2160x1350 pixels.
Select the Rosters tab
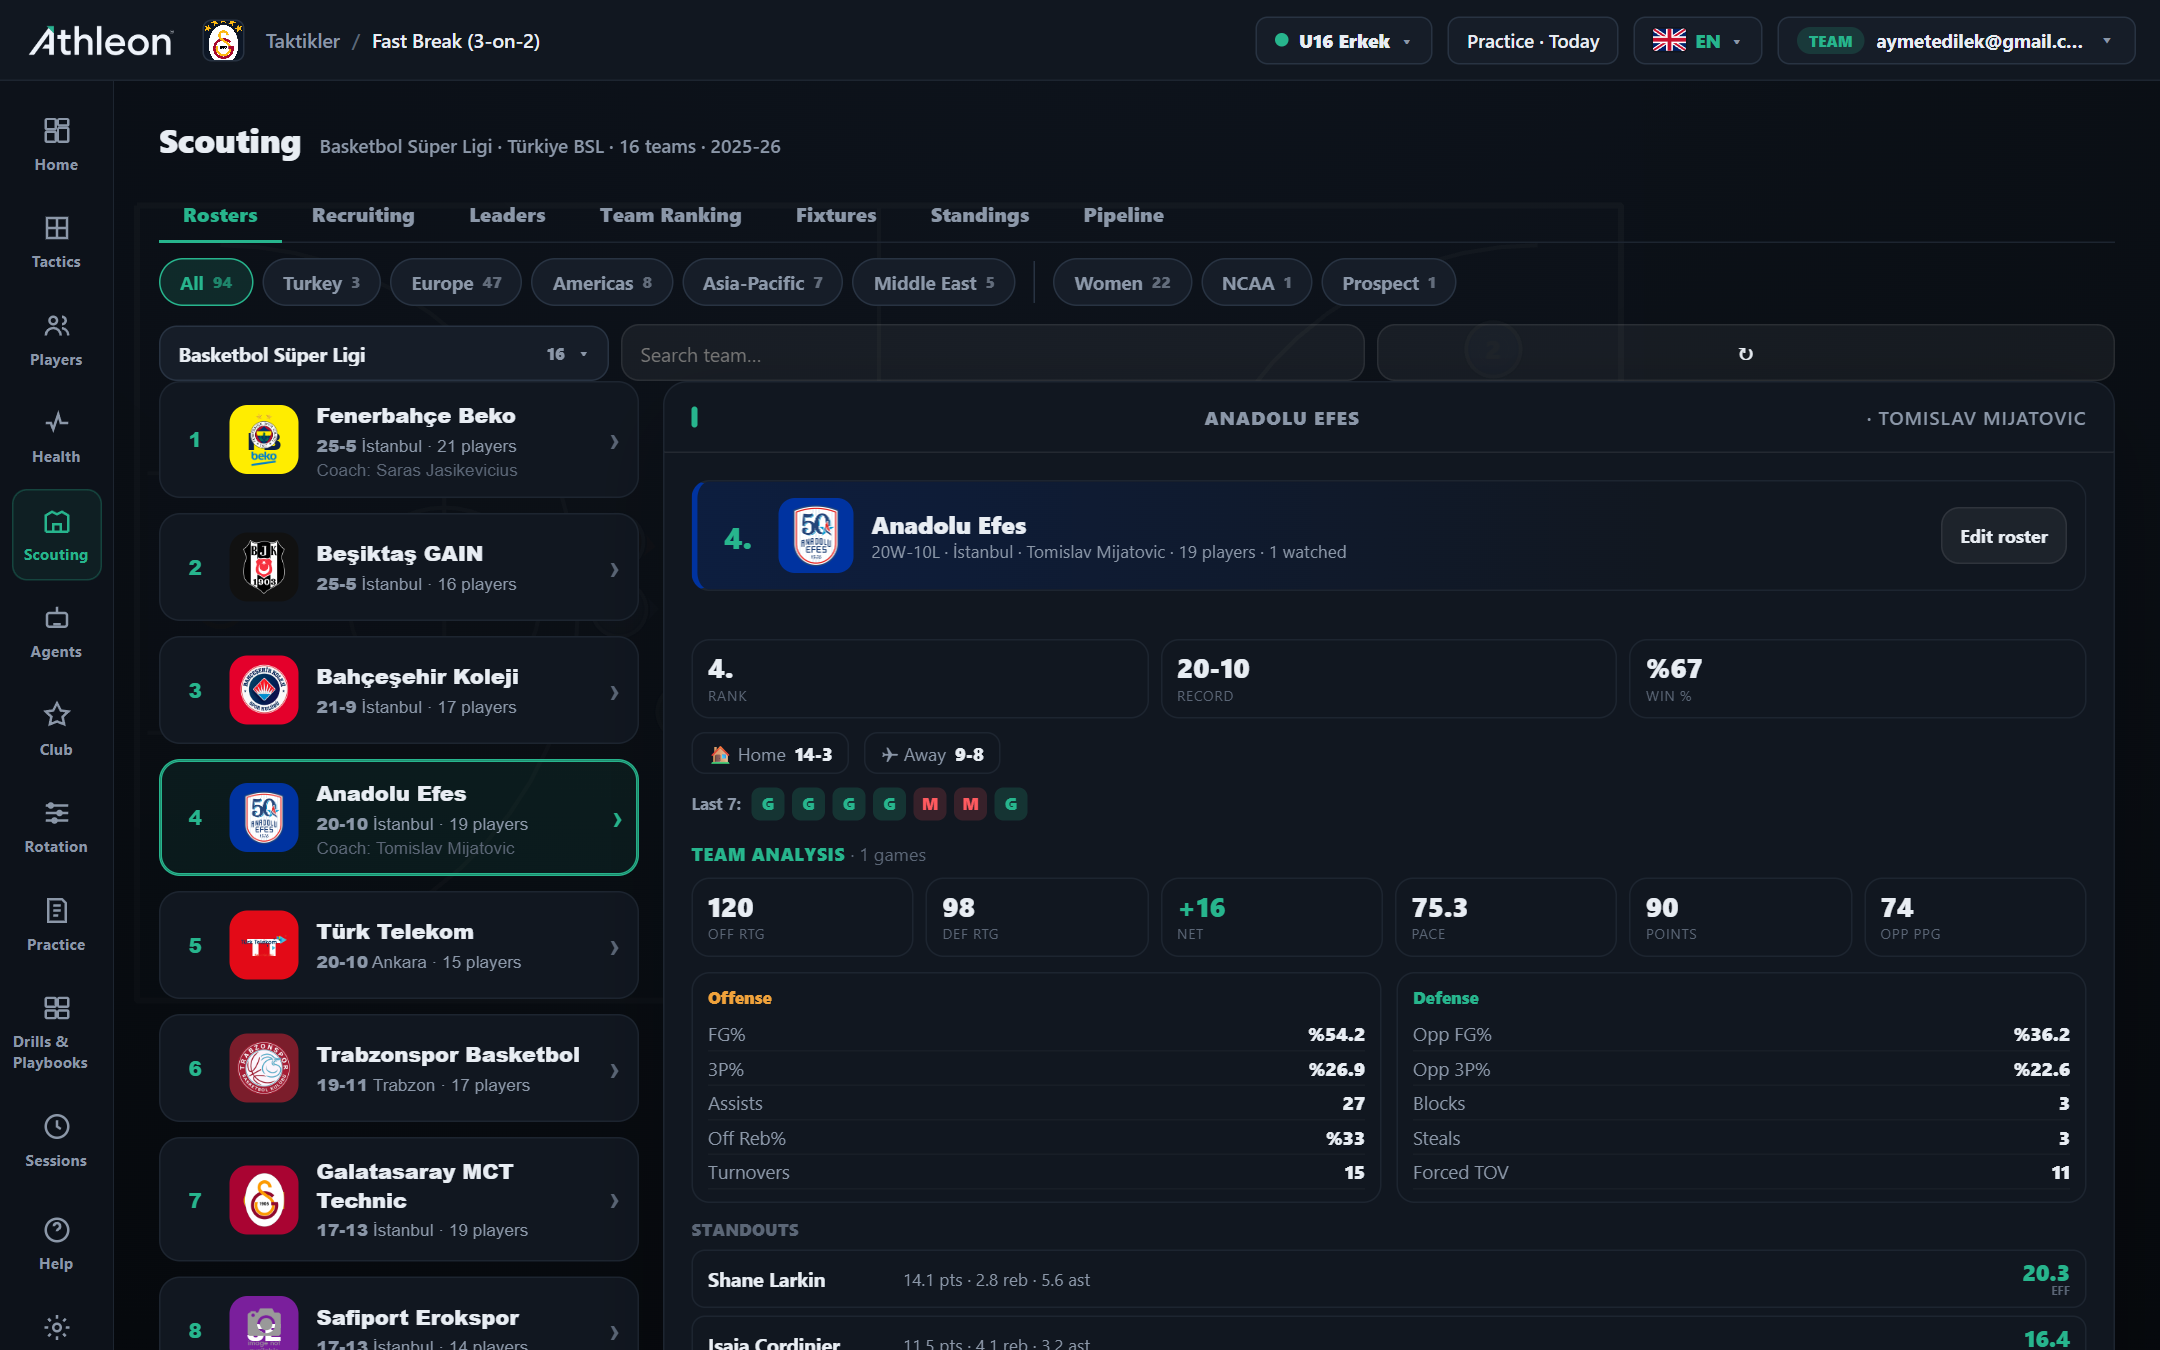click(x=220, y=215)
